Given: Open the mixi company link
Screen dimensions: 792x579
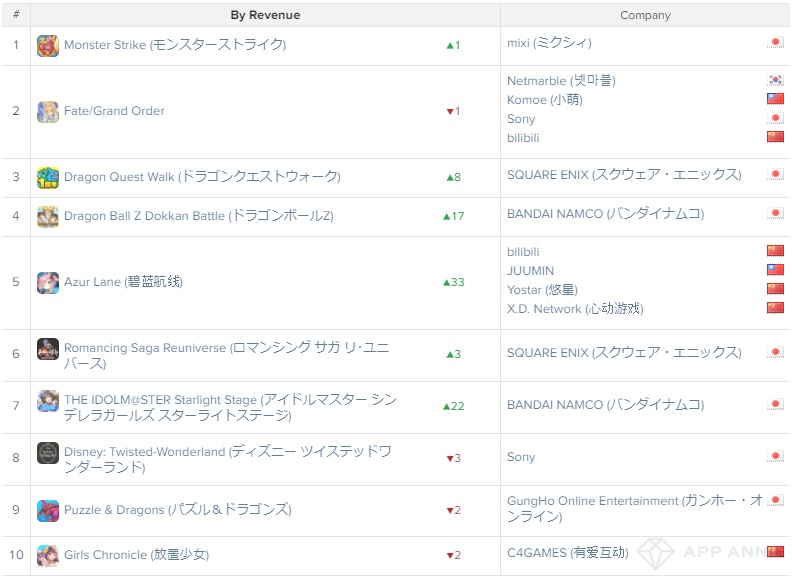Looking at the screenshot, I should pos(549,43).
